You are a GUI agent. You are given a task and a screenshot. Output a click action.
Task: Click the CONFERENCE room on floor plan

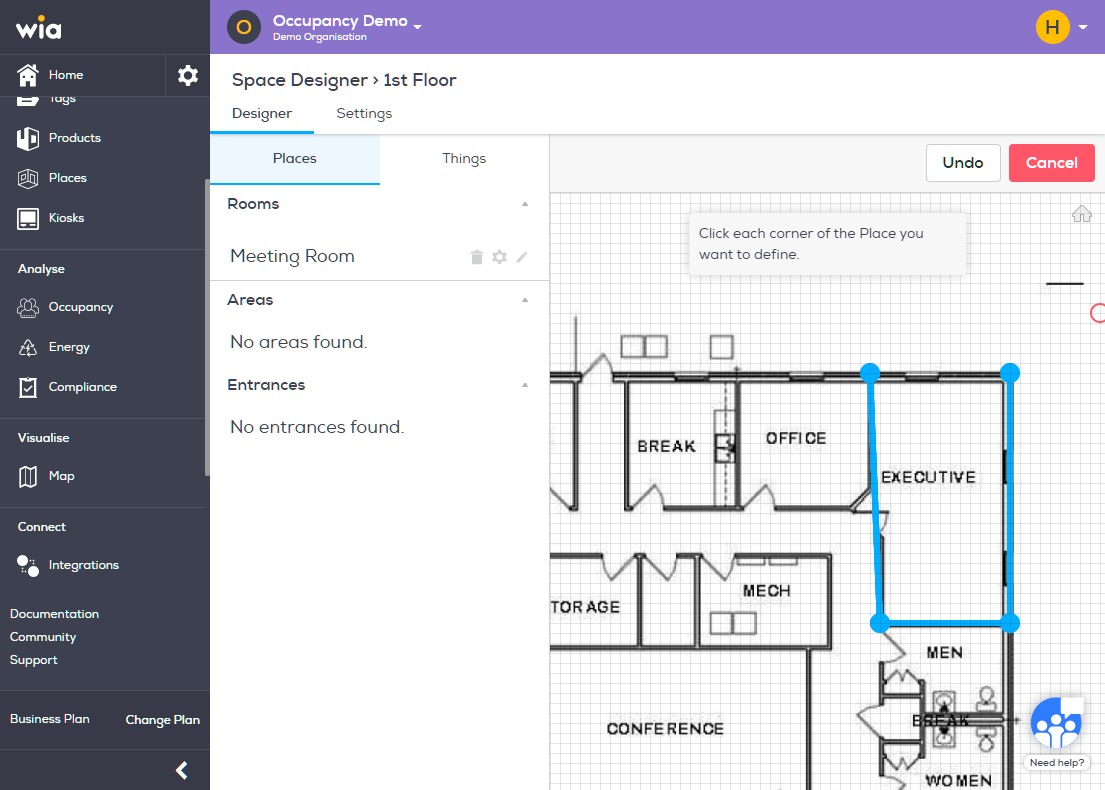pyautogui.click(x=665, y=729)
